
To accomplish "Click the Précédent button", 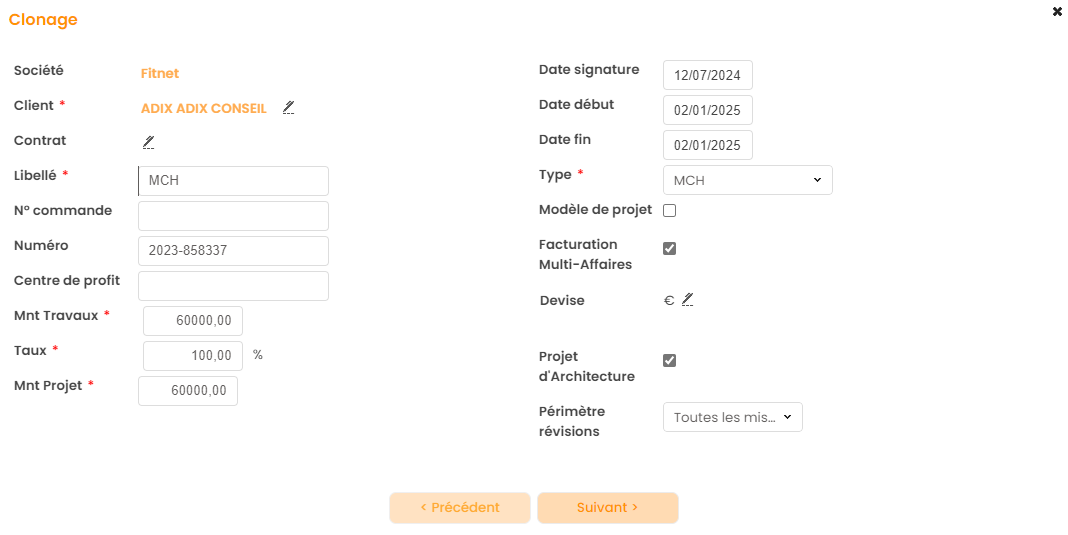I will pyautogui.click(x=459, y=508).
